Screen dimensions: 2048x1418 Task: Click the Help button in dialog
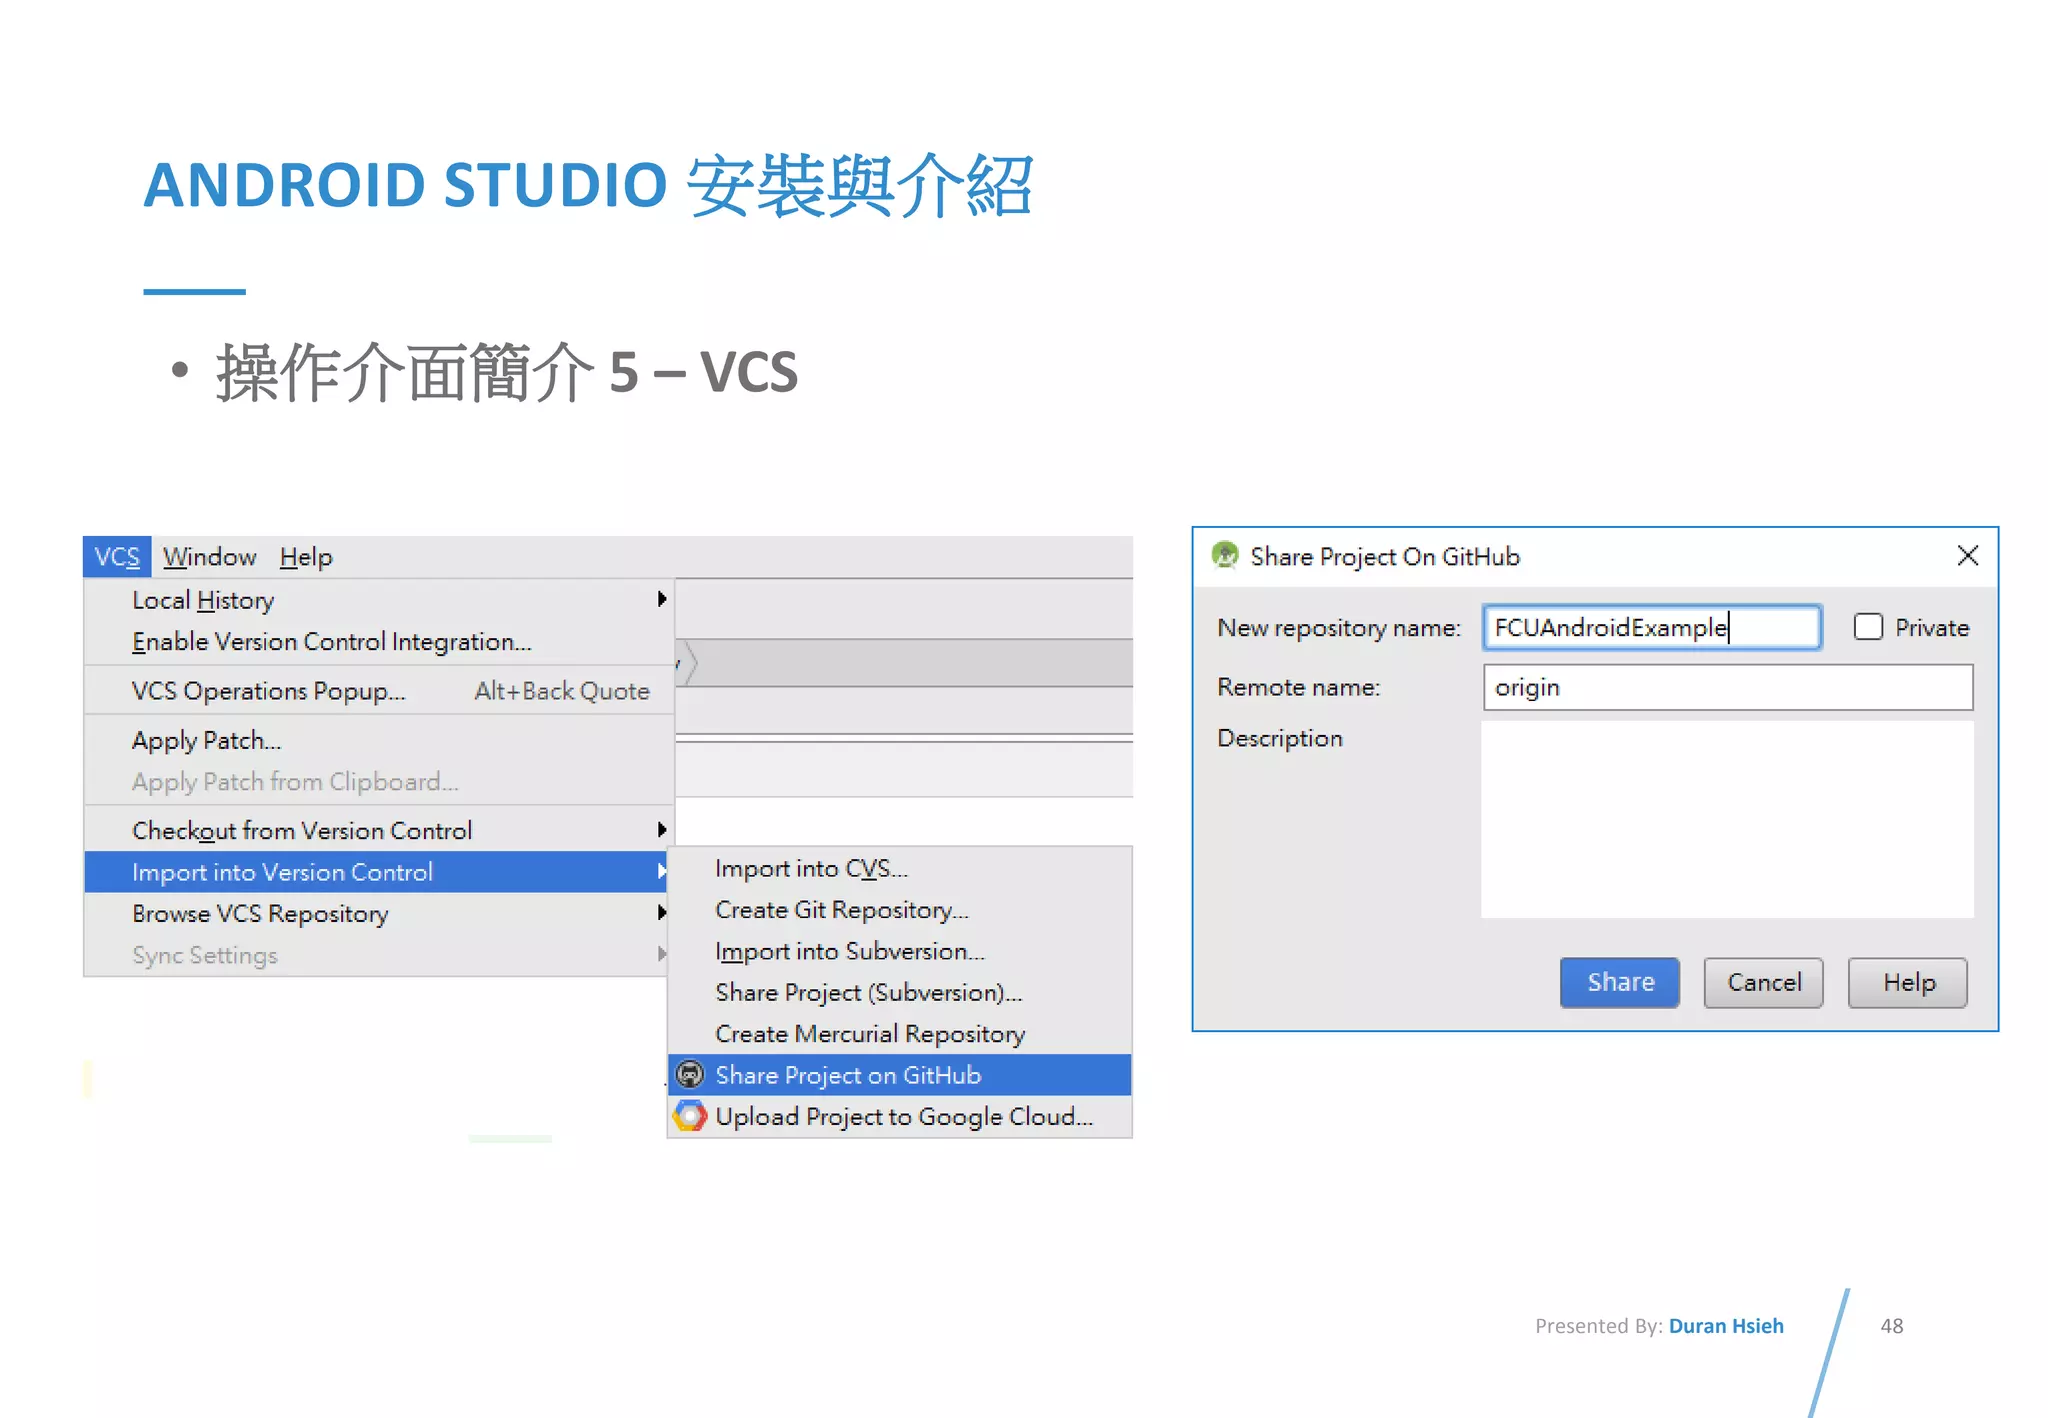(1908, 982)
